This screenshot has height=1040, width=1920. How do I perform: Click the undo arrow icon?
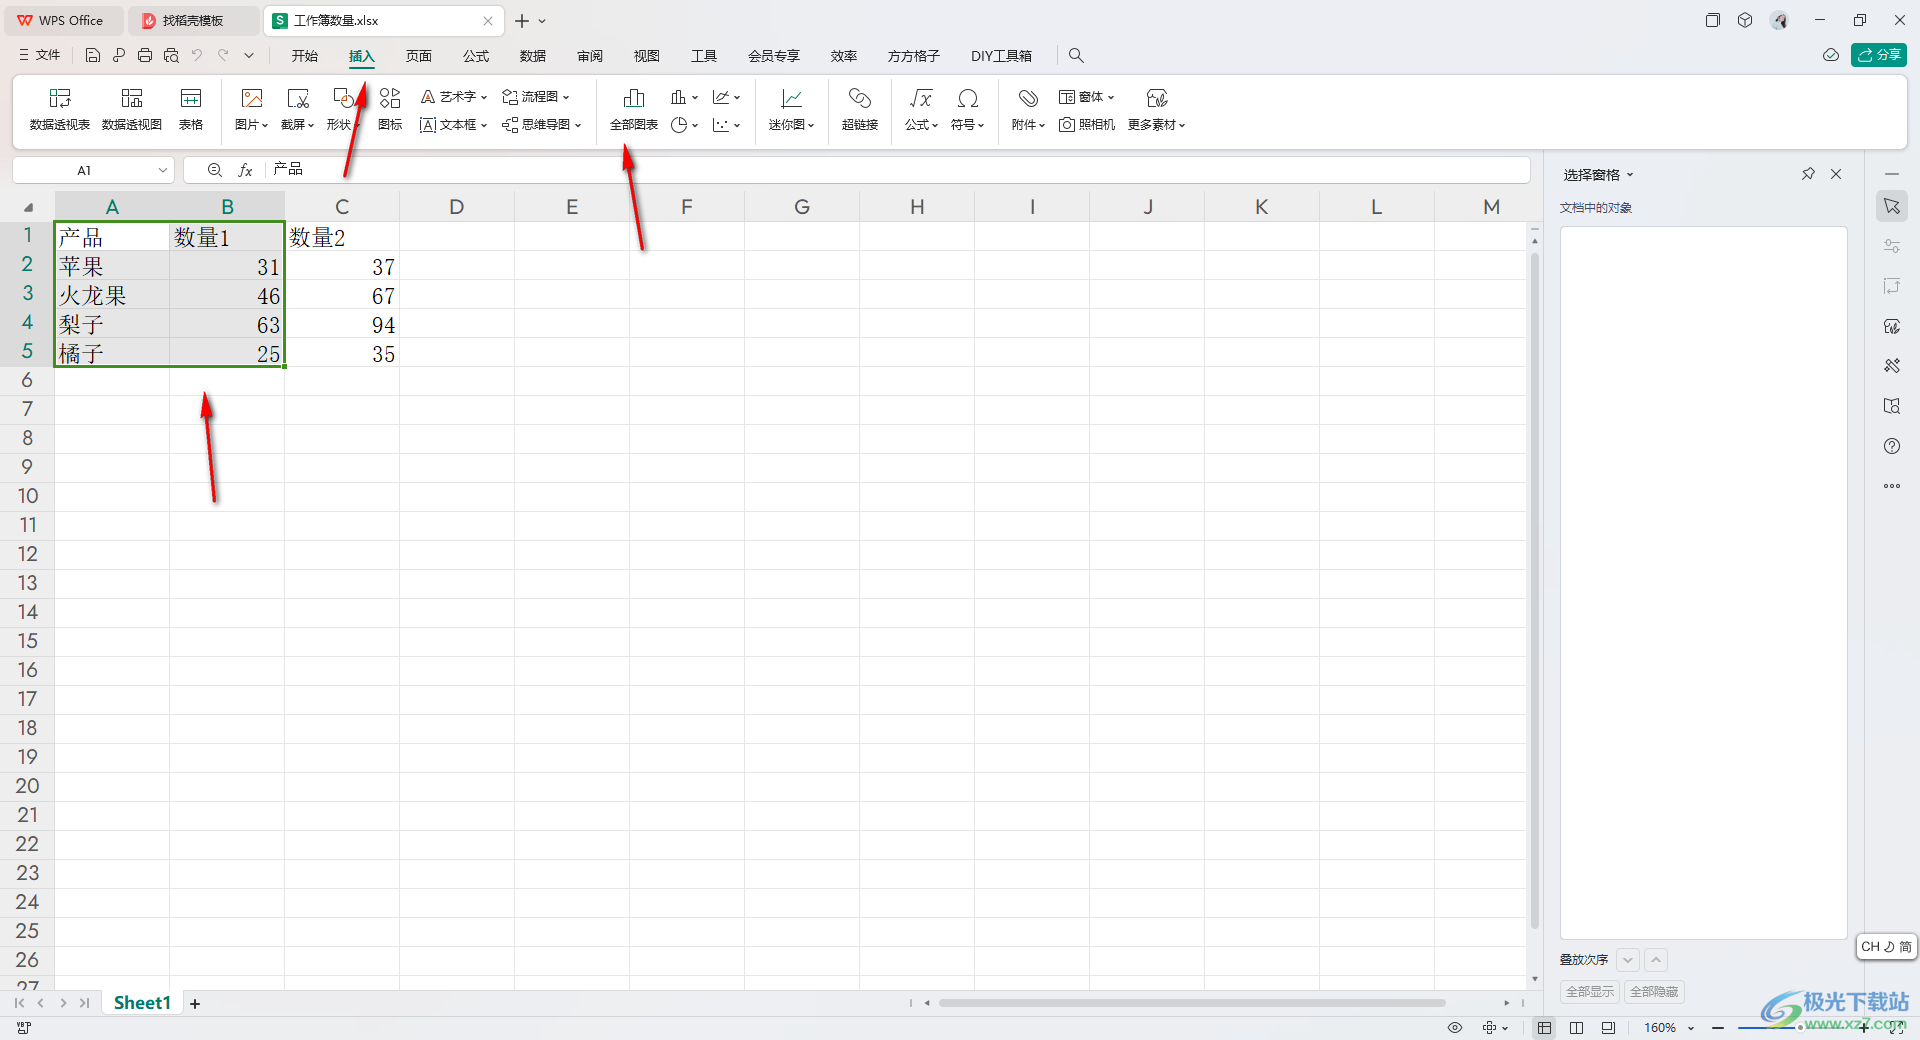click(197, 56)
